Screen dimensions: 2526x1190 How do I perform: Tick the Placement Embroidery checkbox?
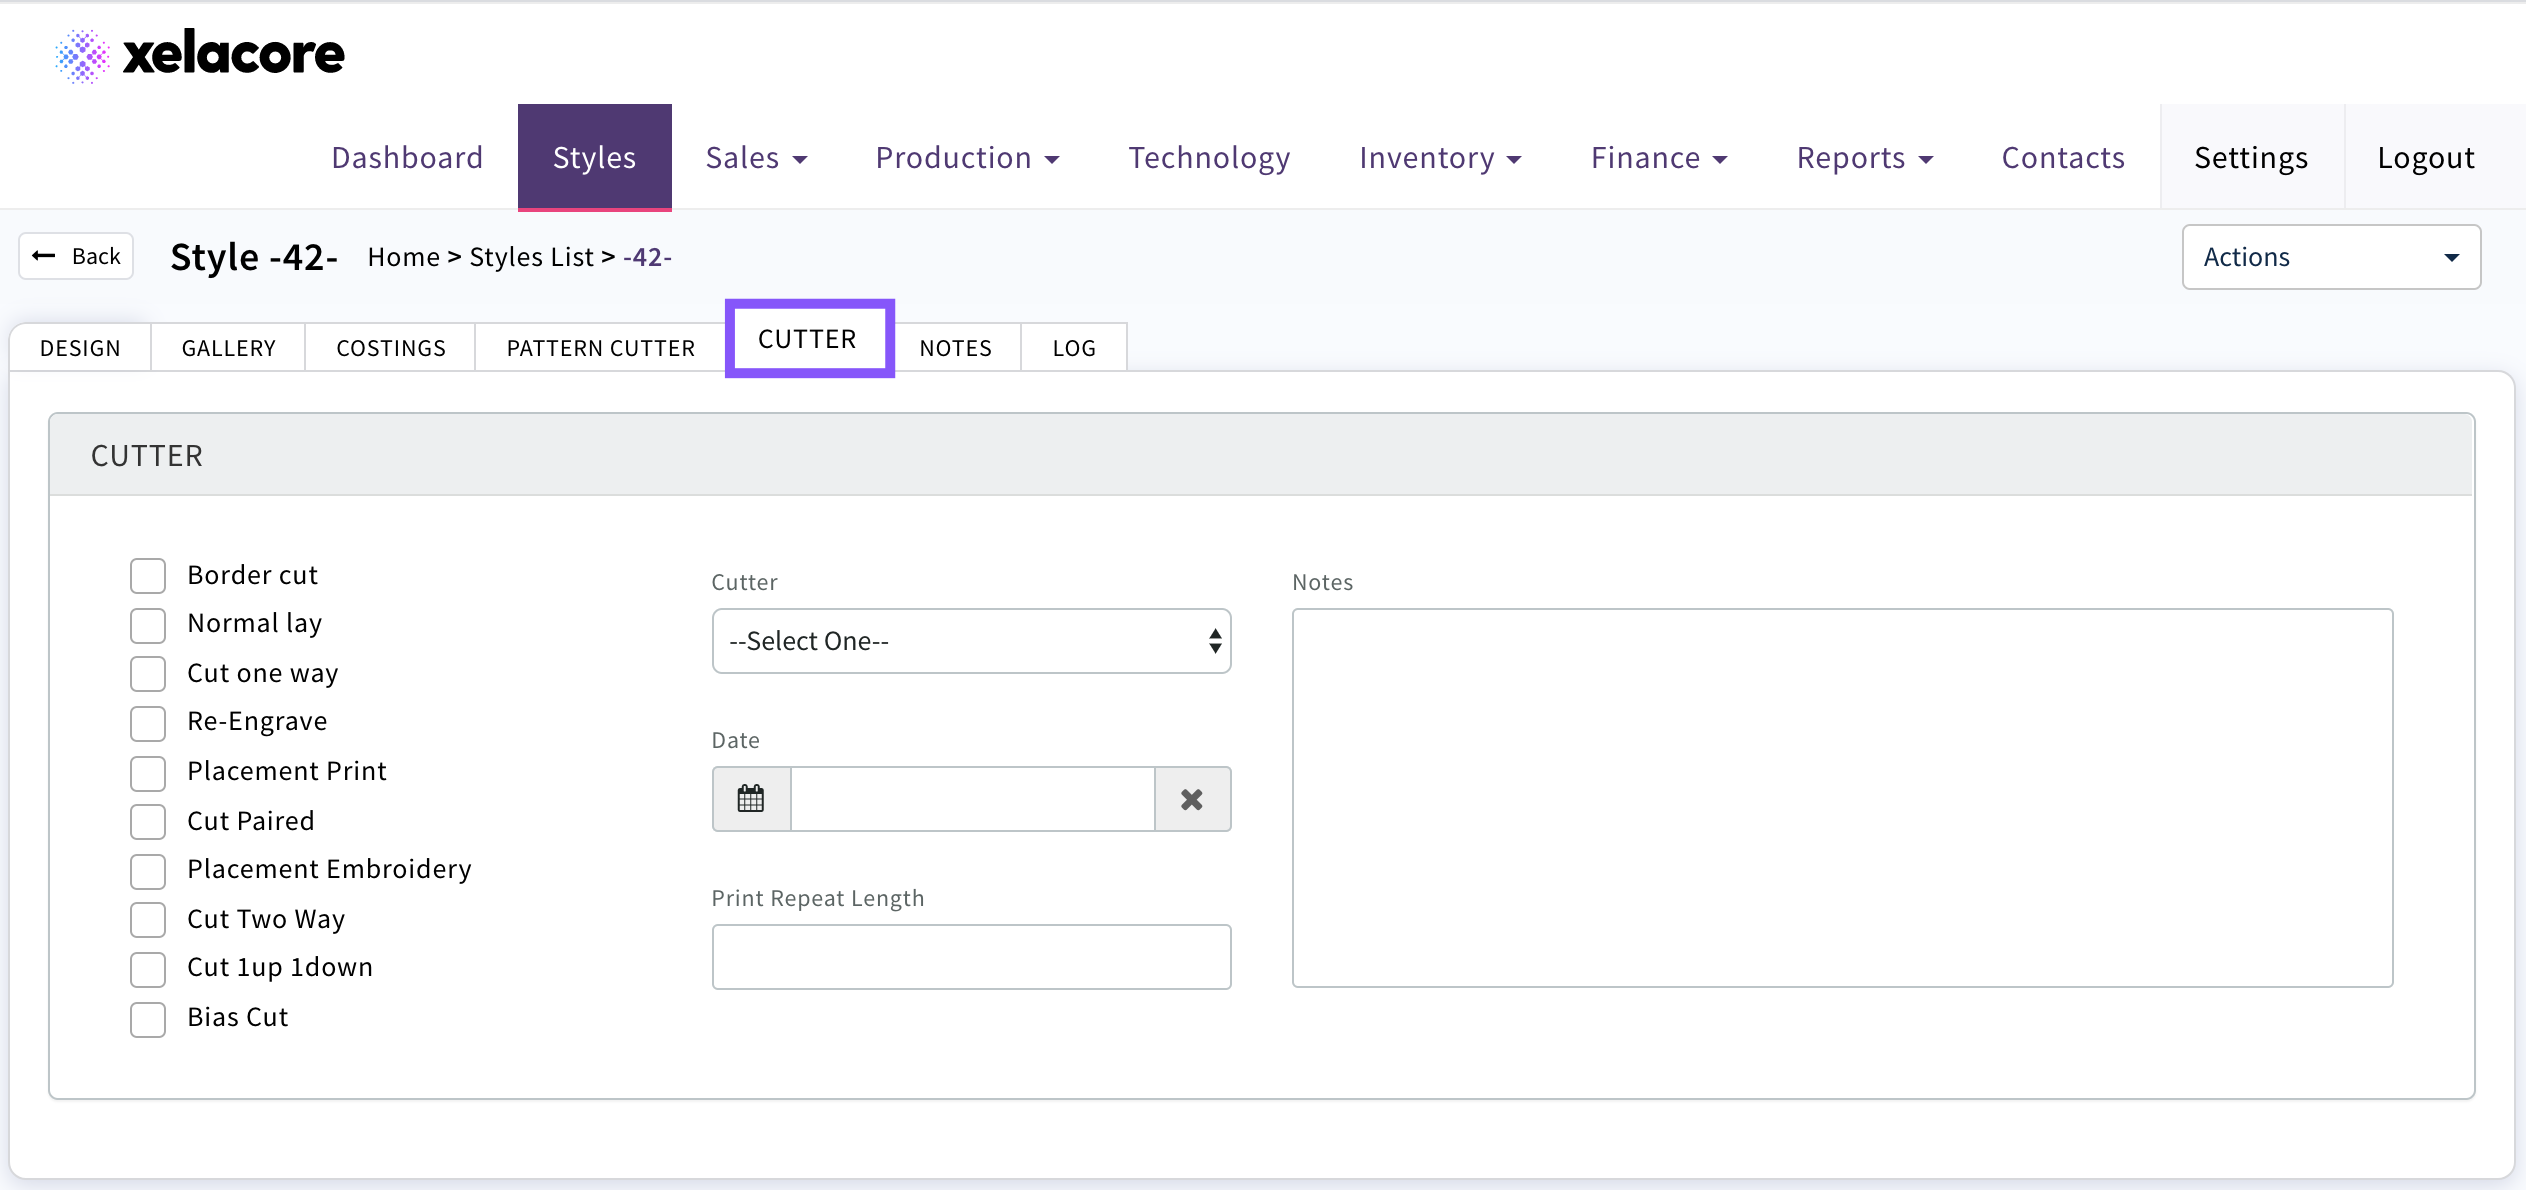pyautogui.click(x=148, y=870)
